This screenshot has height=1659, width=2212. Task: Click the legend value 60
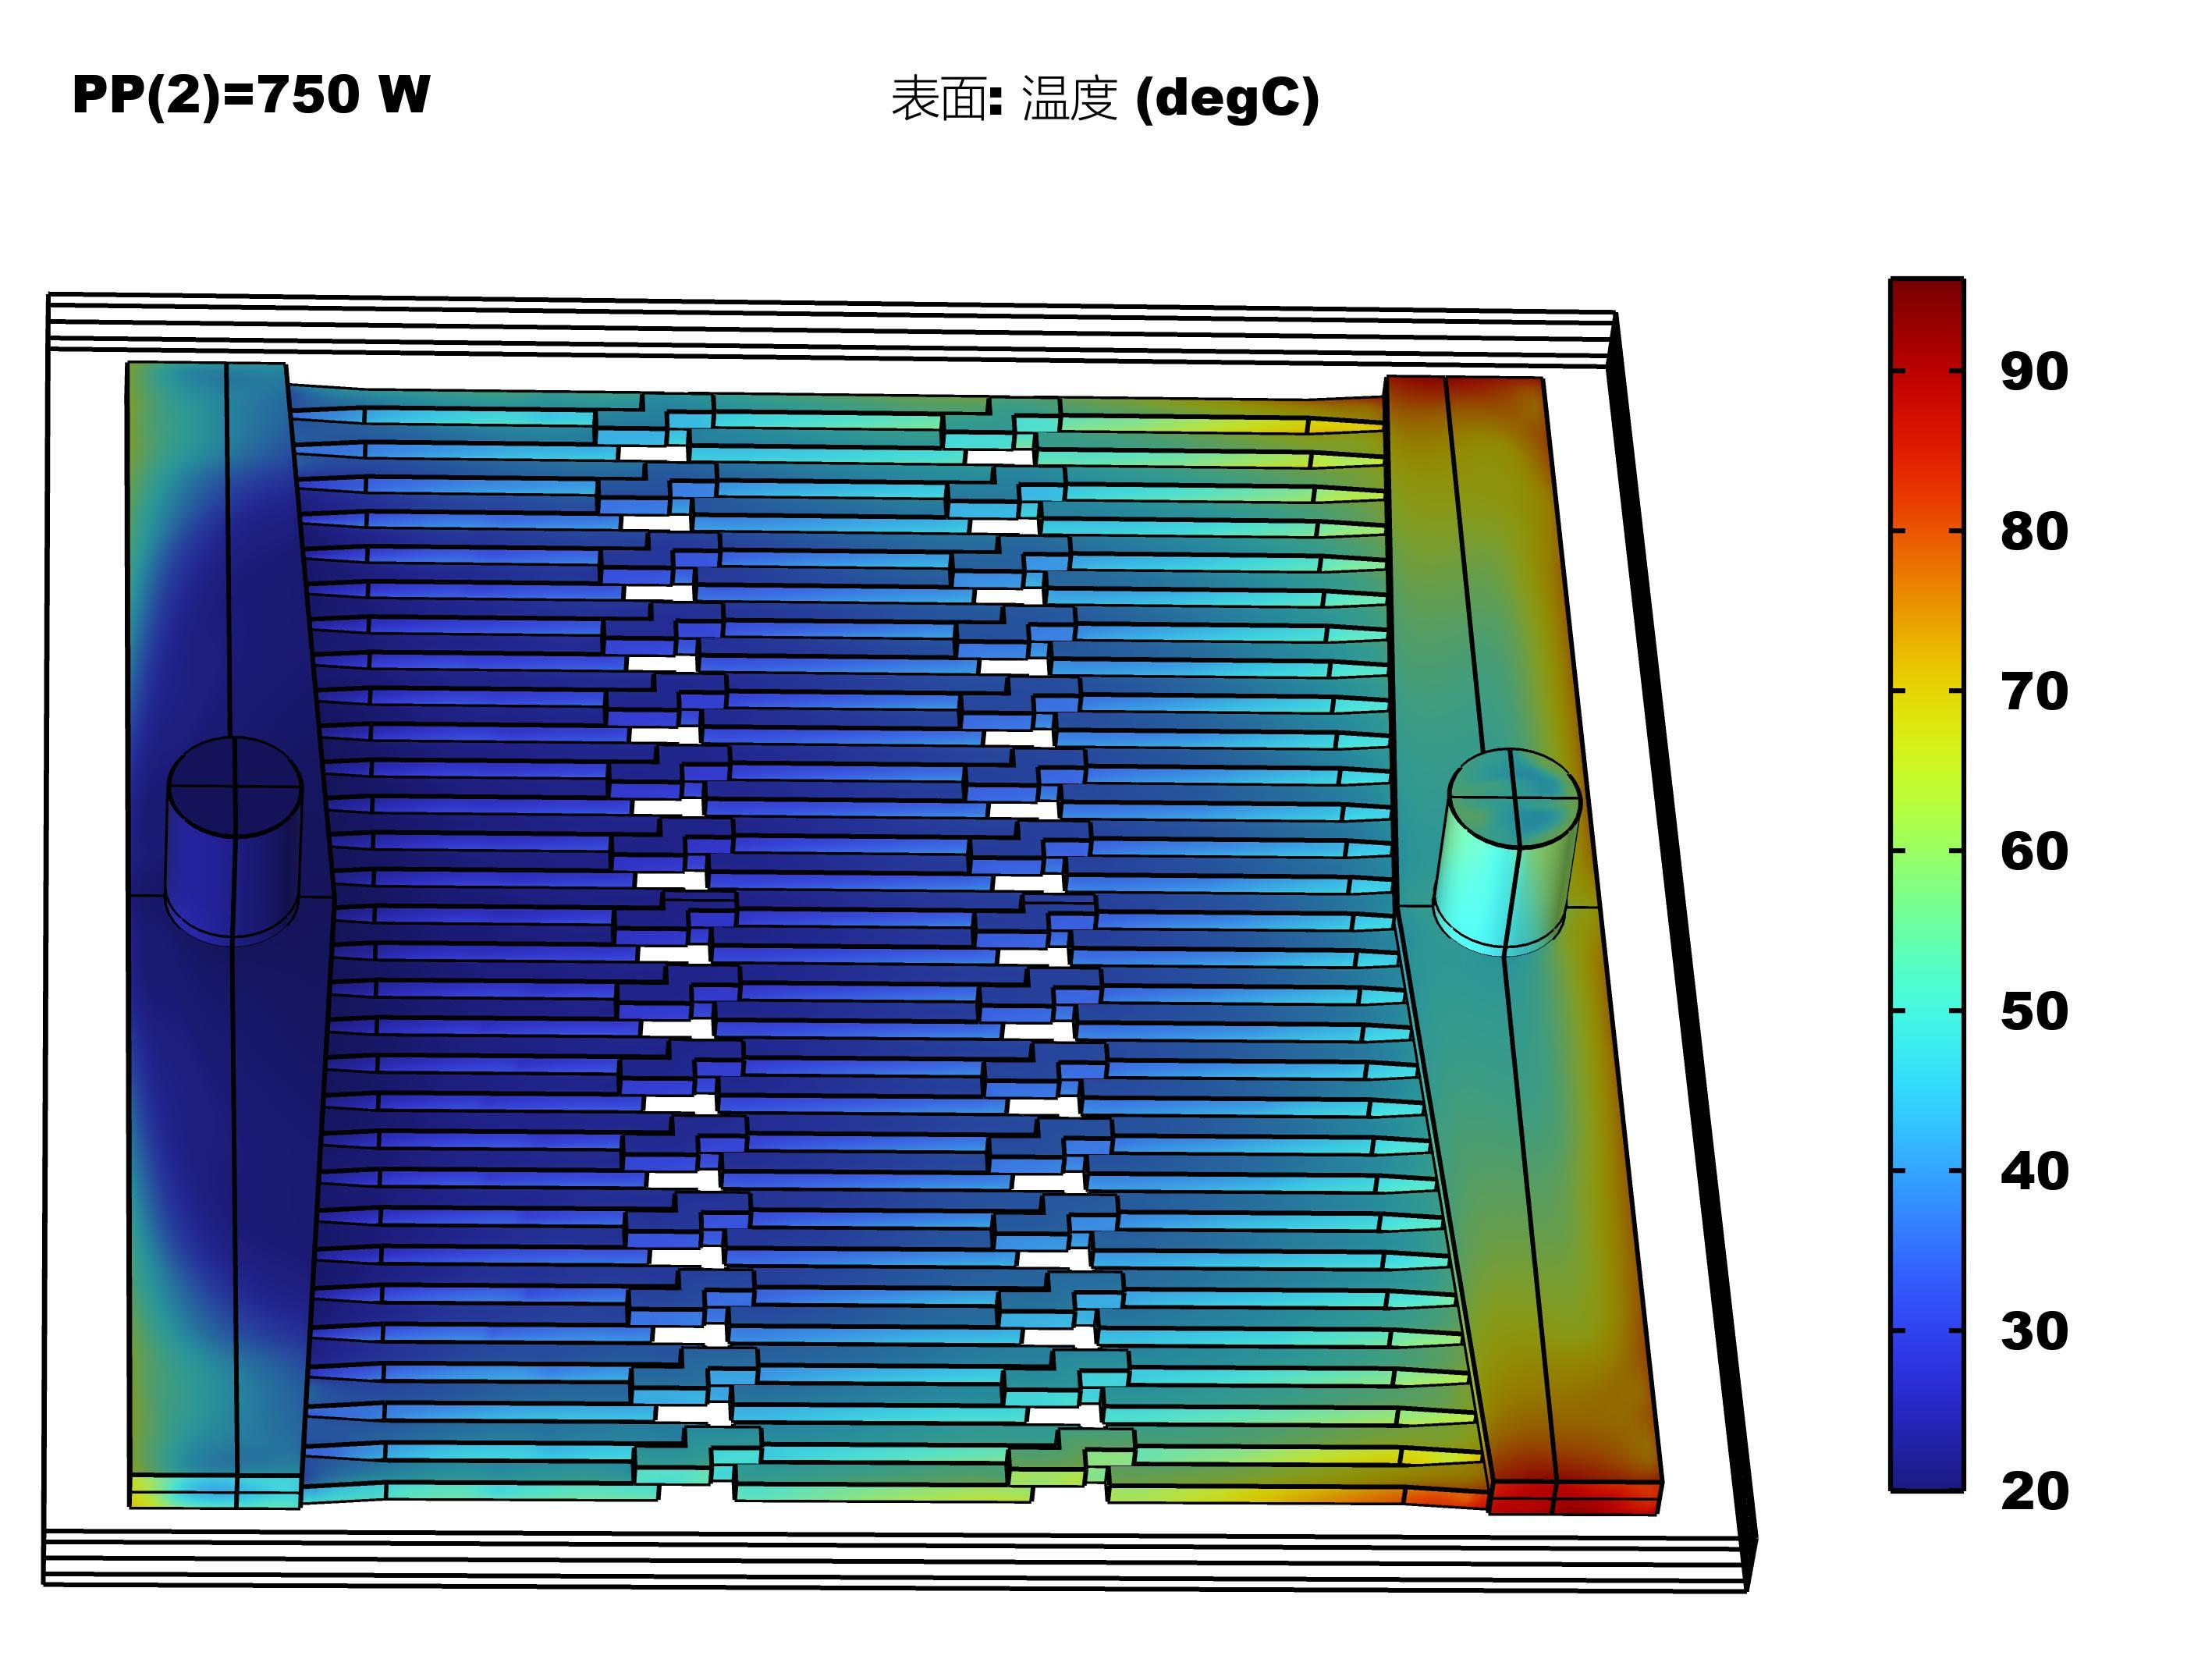click(x=2034, y=852)
